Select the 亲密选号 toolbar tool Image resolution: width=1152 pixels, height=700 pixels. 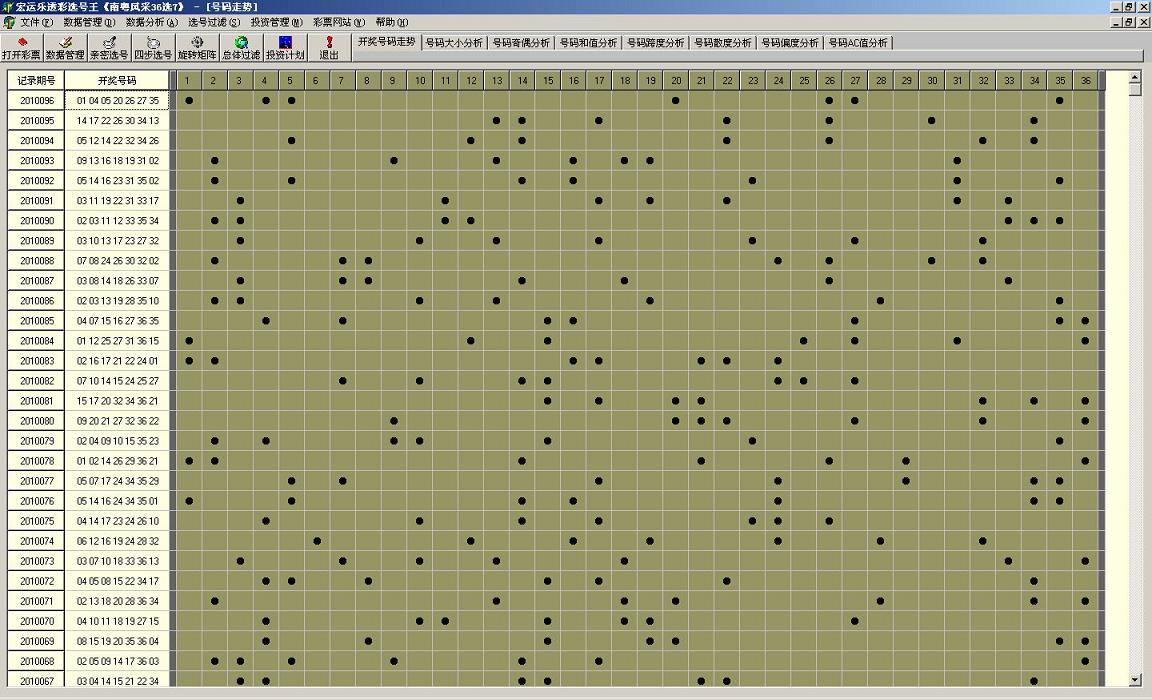109,48
